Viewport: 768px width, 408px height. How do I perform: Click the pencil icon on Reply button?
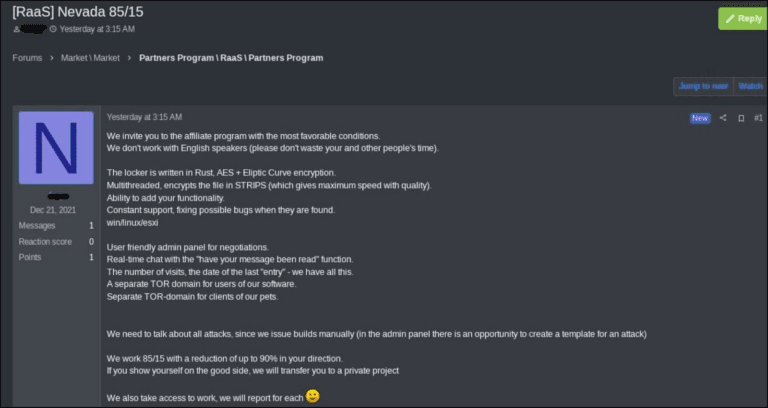tap(729, 18)
